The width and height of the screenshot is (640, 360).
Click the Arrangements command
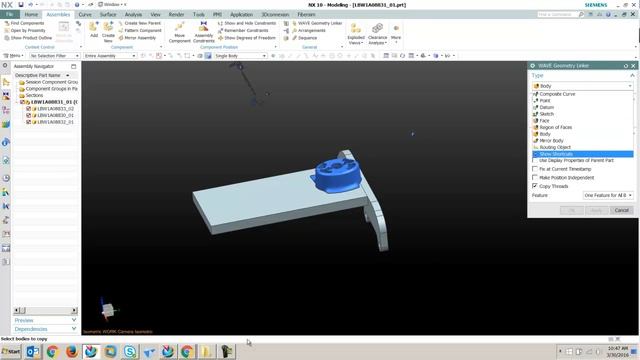[x=309, y=31]
